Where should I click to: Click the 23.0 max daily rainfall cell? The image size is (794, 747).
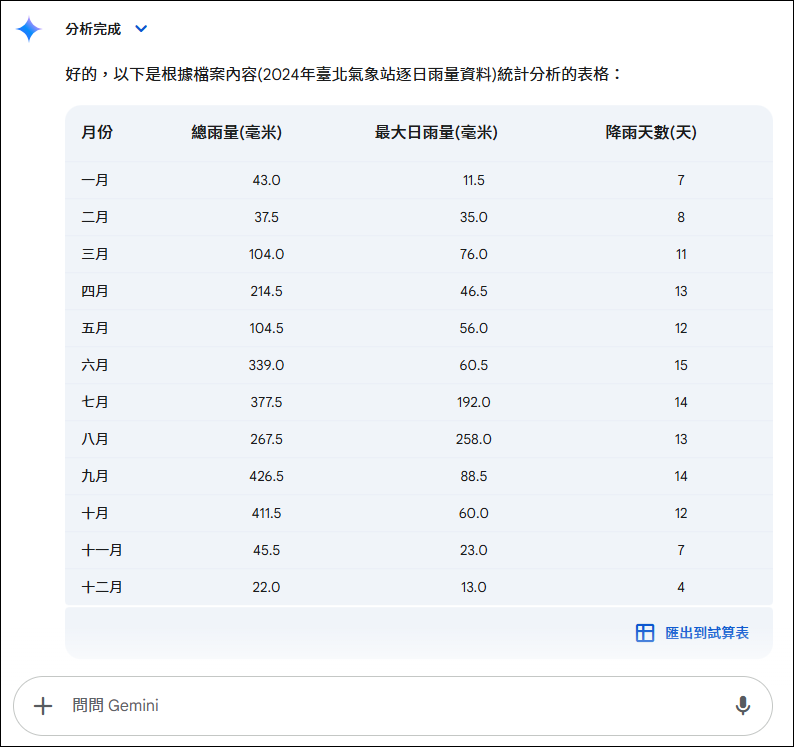click(473, 549)
